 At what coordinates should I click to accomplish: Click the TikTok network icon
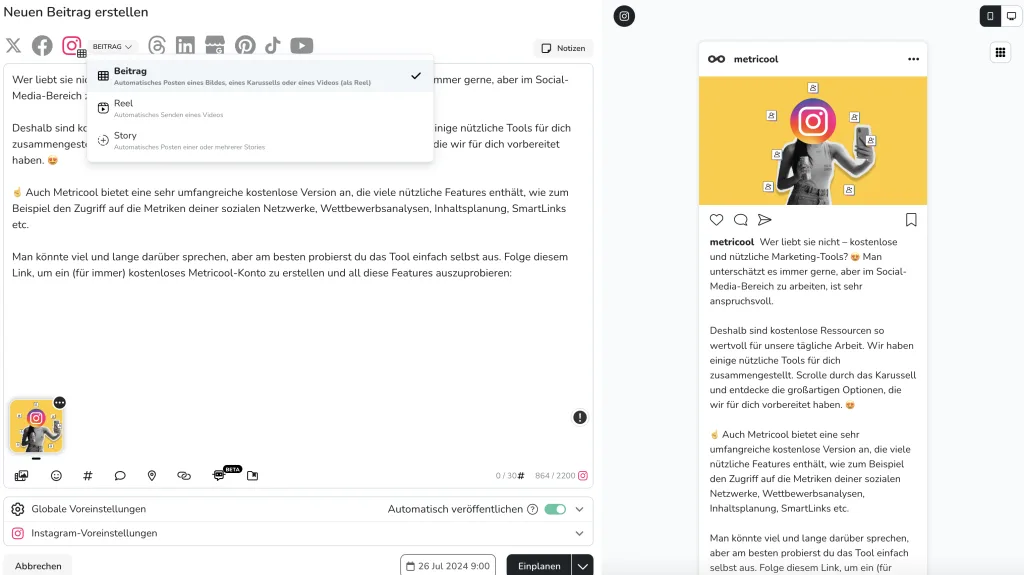pos(273,46)
